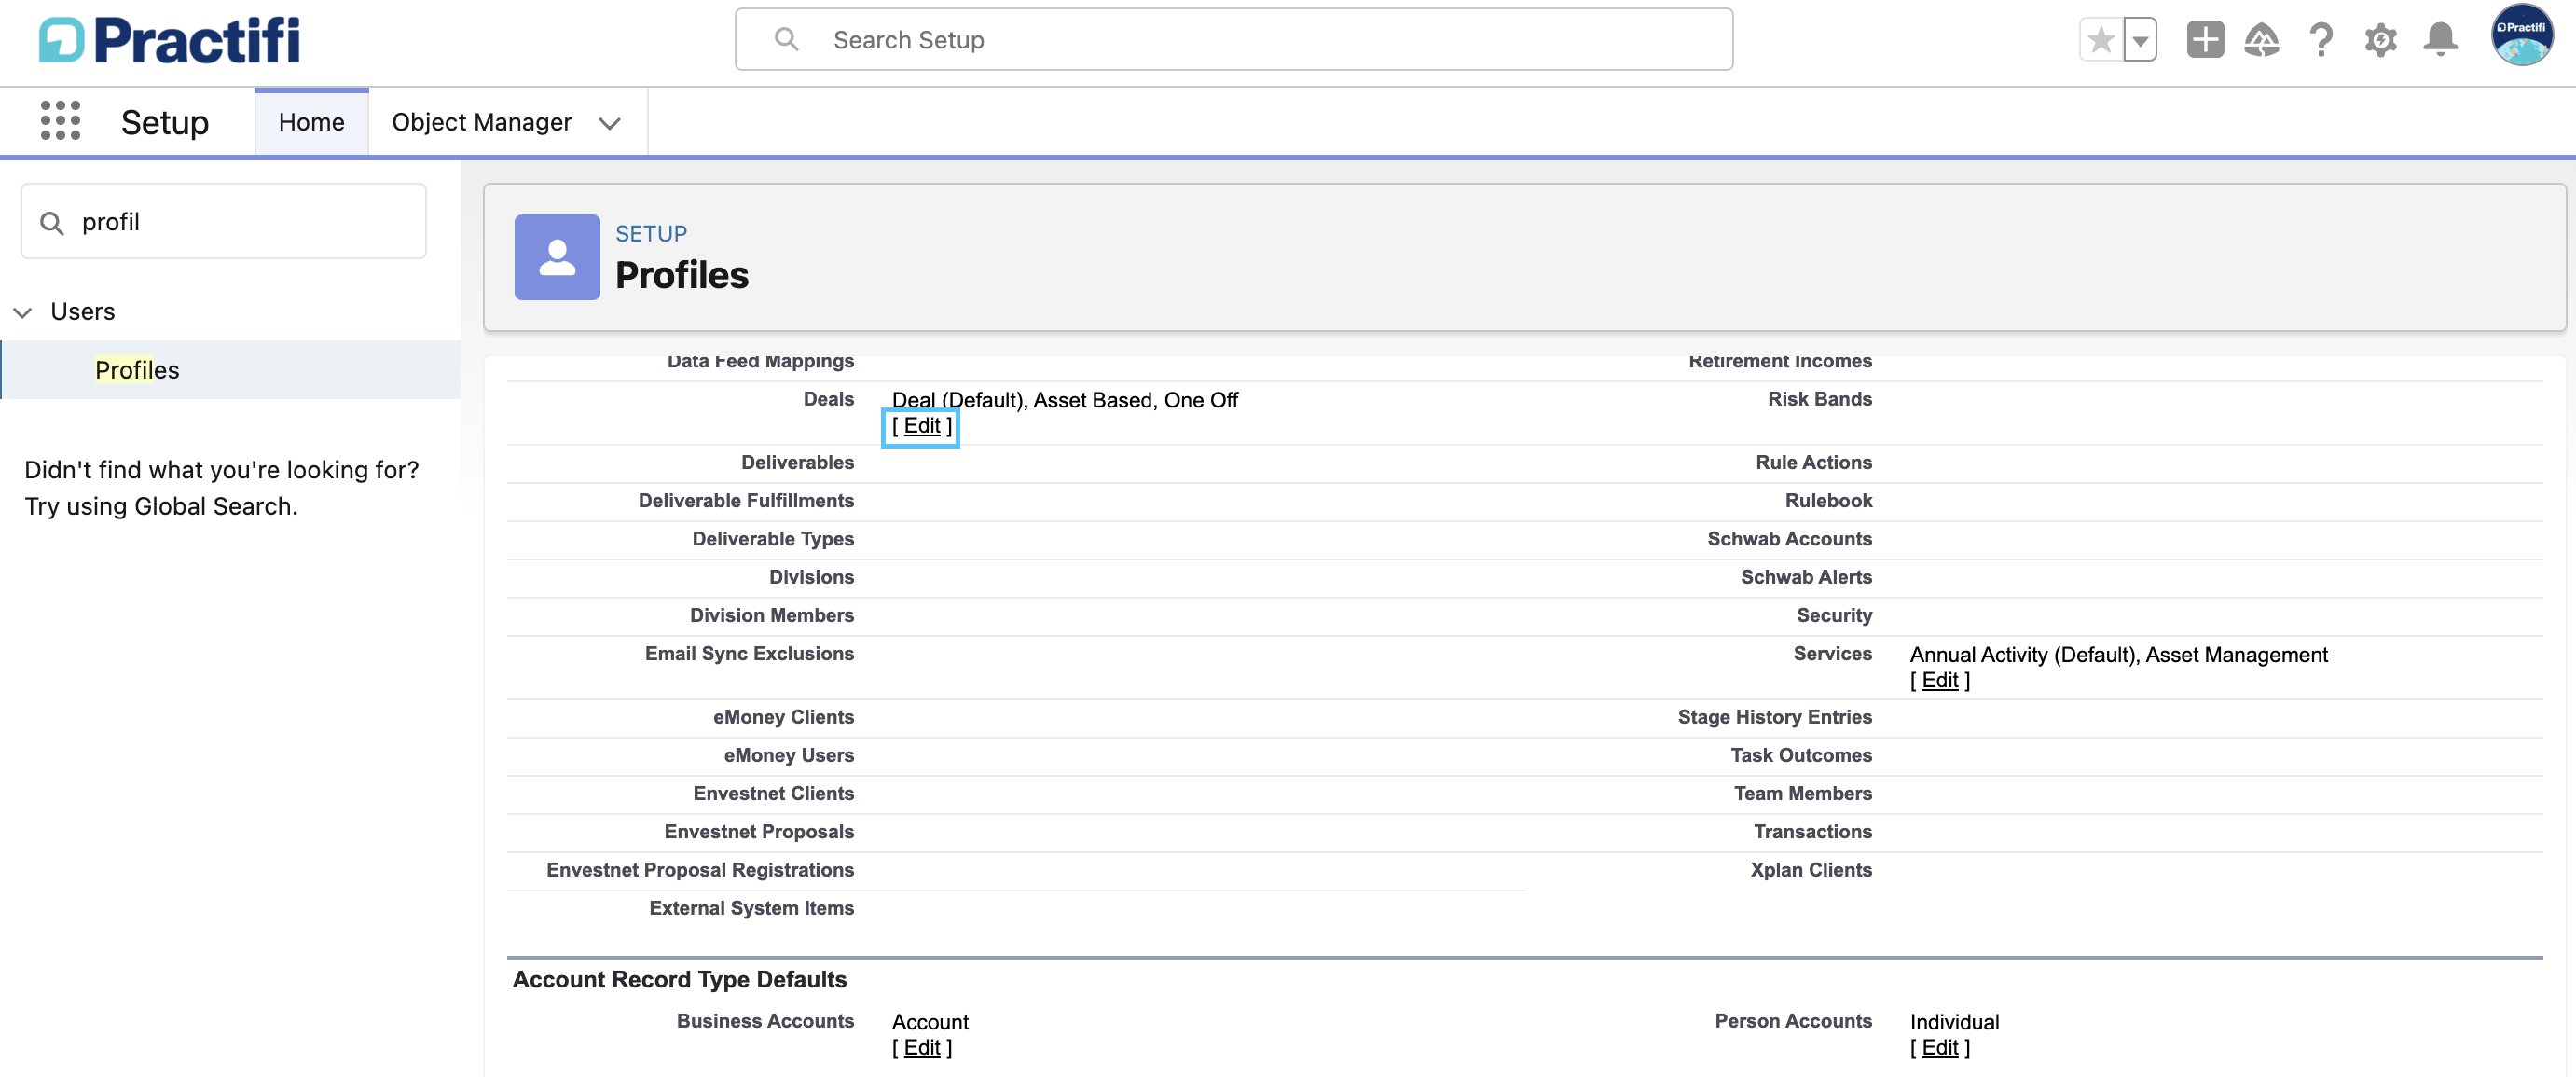Click the Practifi logo

pyautogui.click(x=169, y=41)
